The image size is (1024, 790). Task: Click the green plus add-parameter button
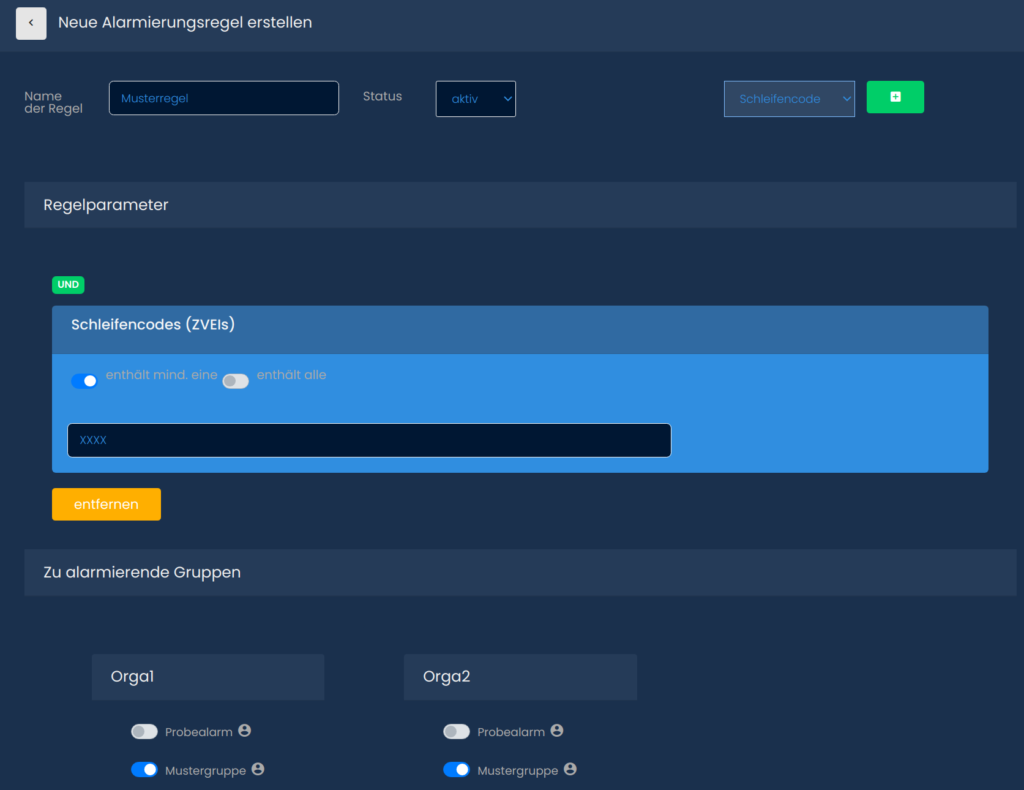895,97
